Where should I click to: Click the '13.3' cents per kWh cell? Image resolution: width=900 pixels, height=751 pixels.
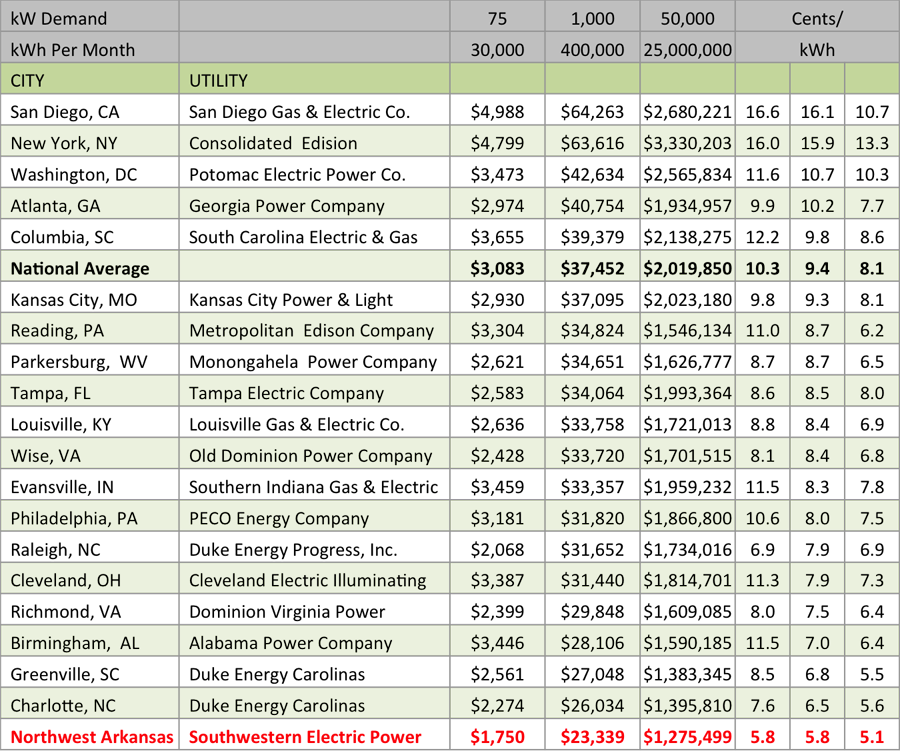coord(872,142)
